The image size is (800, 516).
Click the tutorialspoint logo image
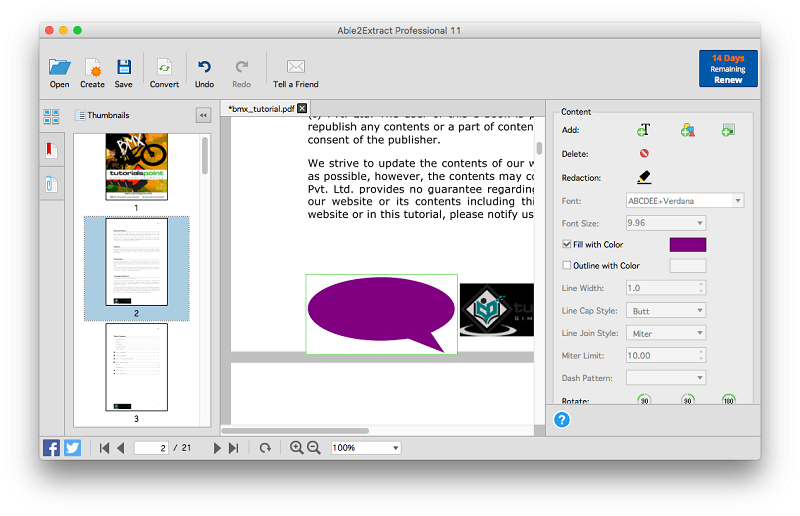496,310
